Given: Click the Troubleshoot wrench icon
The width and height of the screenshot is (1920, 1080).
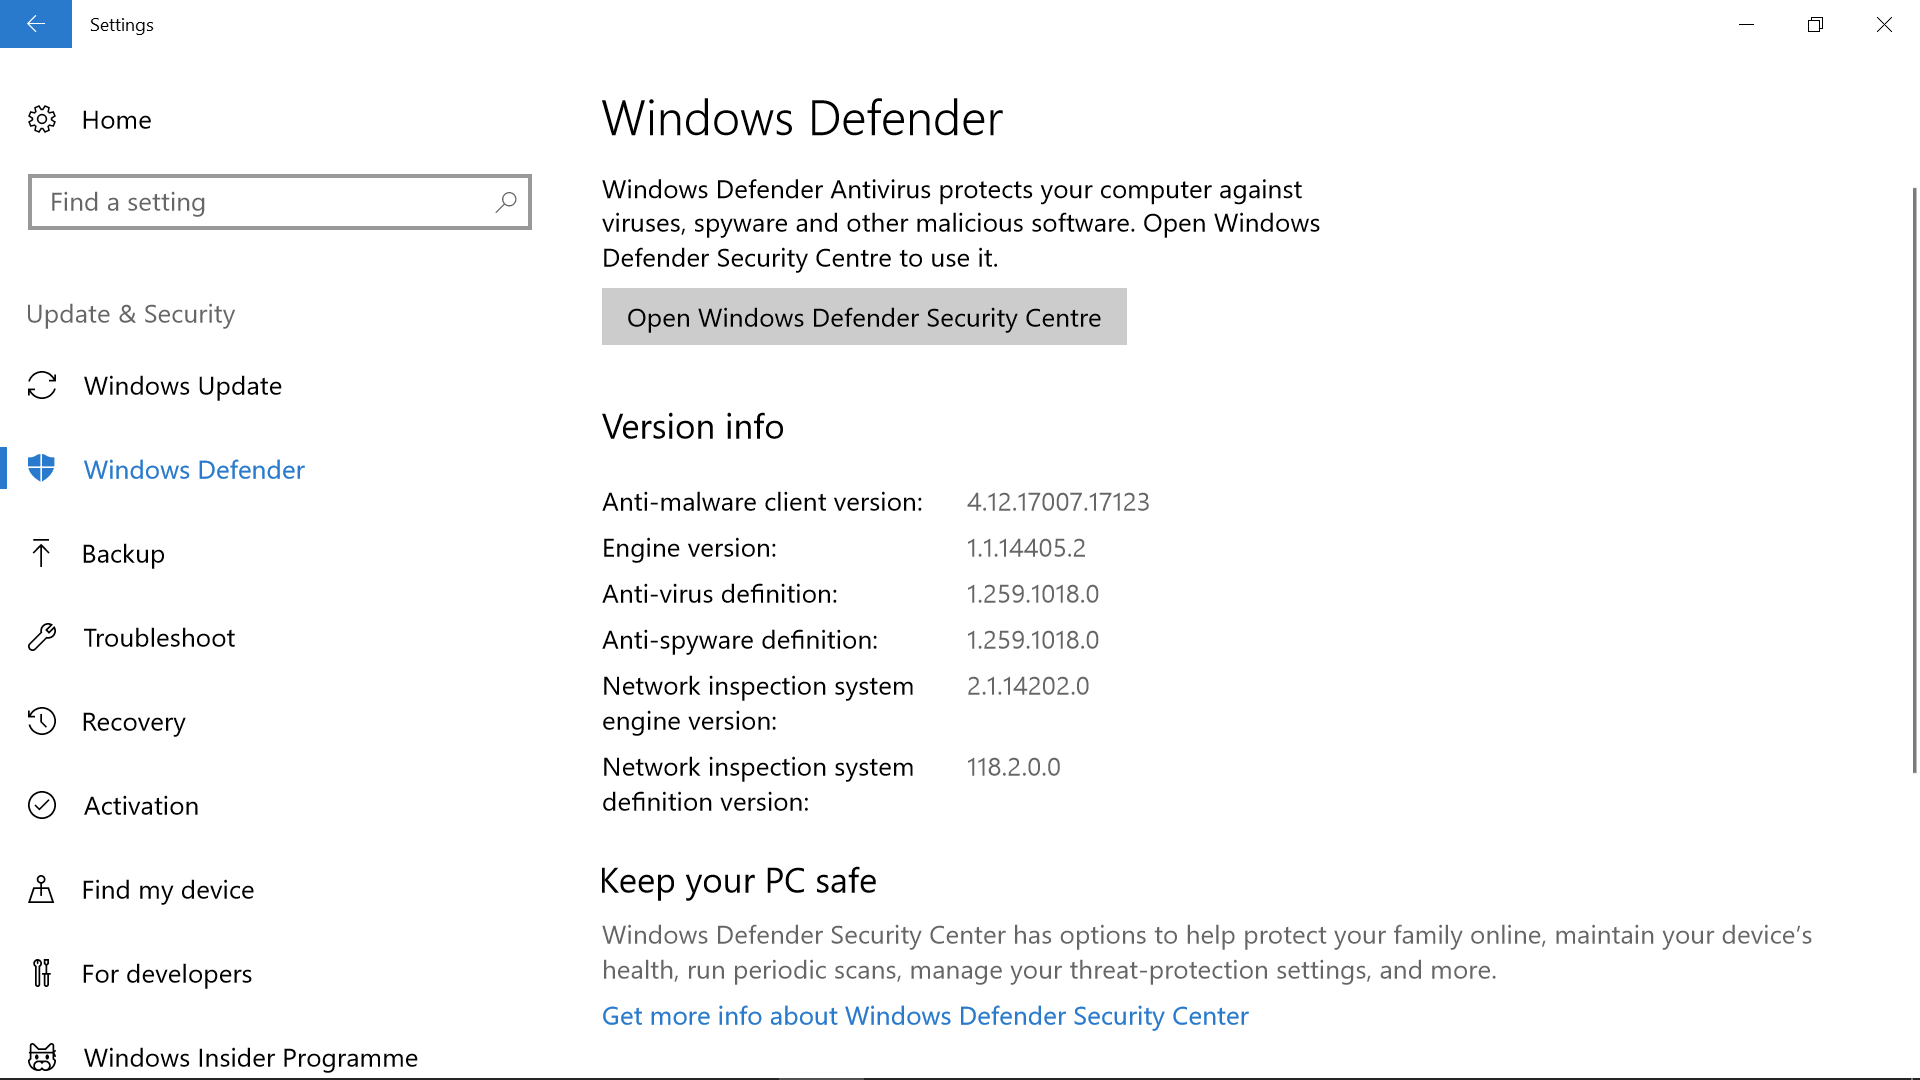Looking at the screenshot, I should click(42, 637).
